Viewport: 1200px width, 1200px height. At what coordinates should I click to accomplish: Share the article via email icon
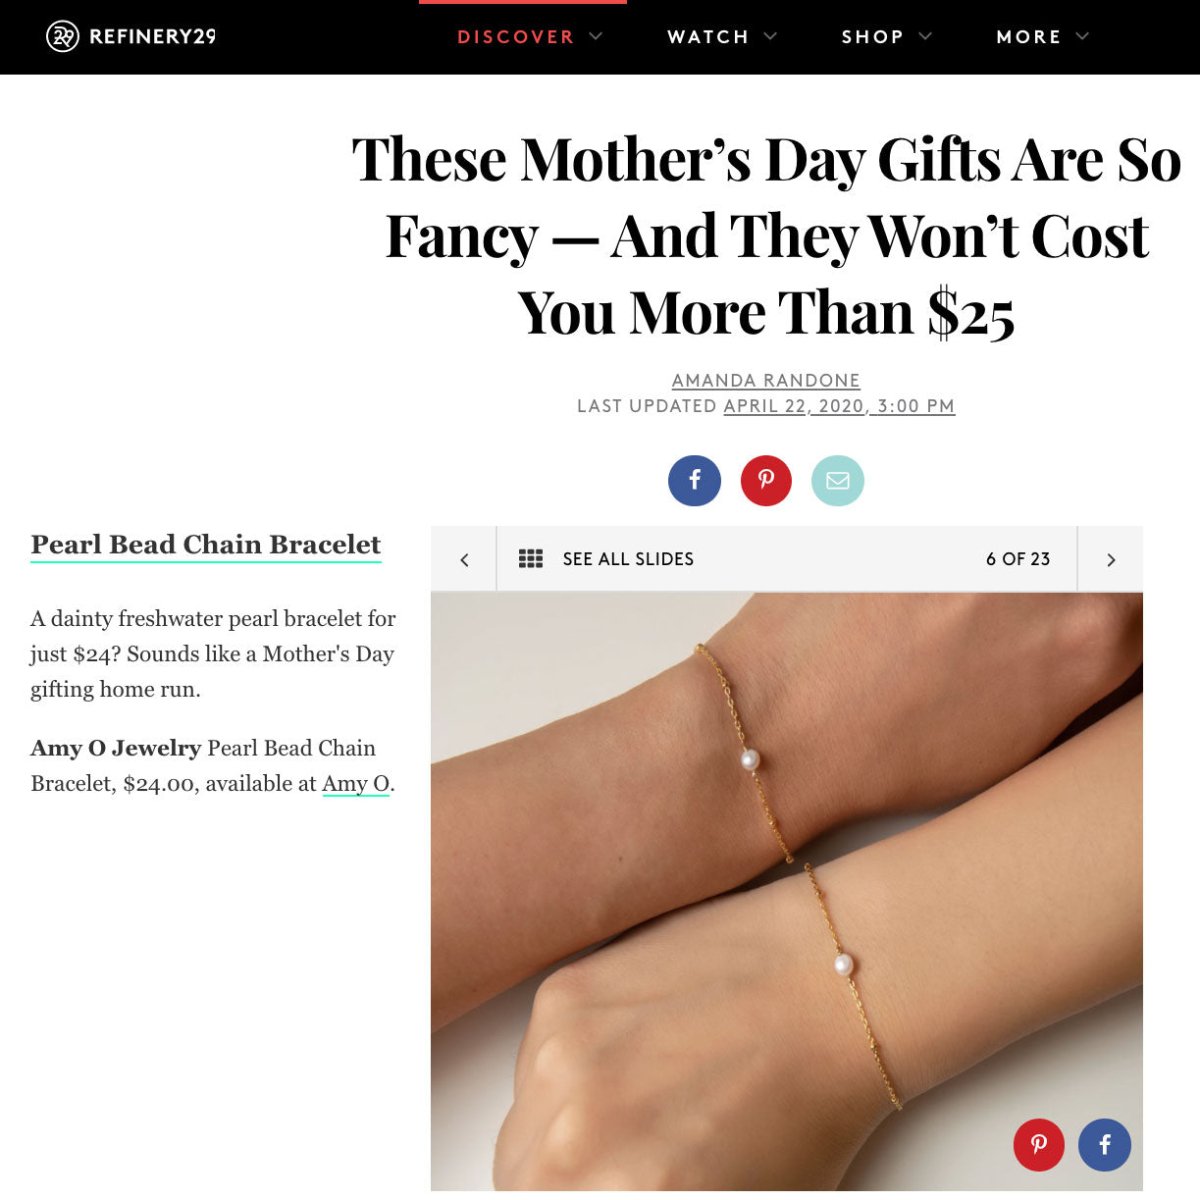(838, 480)
